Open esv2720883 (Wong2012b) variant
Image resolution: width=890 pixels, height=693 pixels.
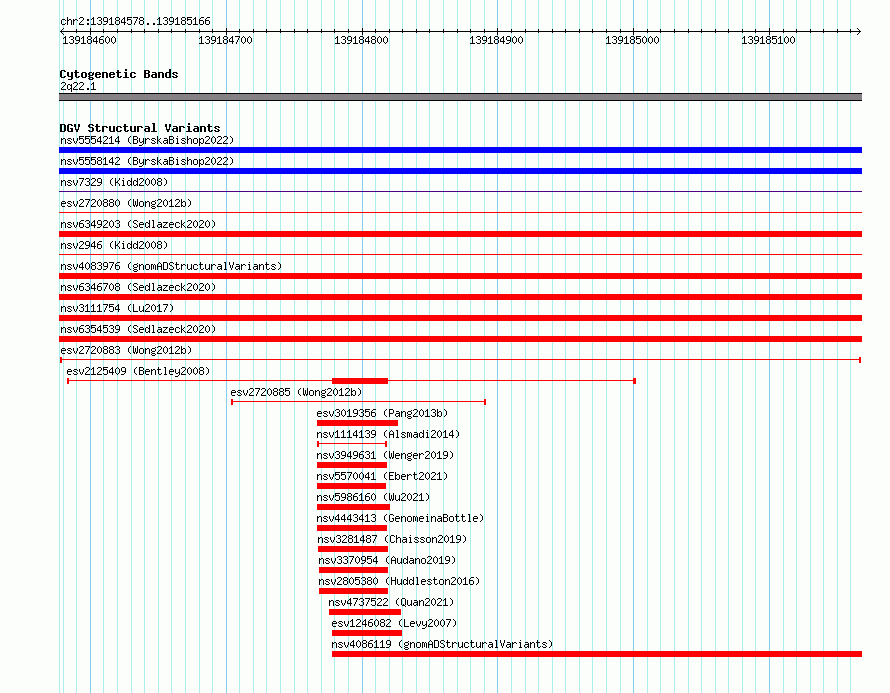point(126,350)
